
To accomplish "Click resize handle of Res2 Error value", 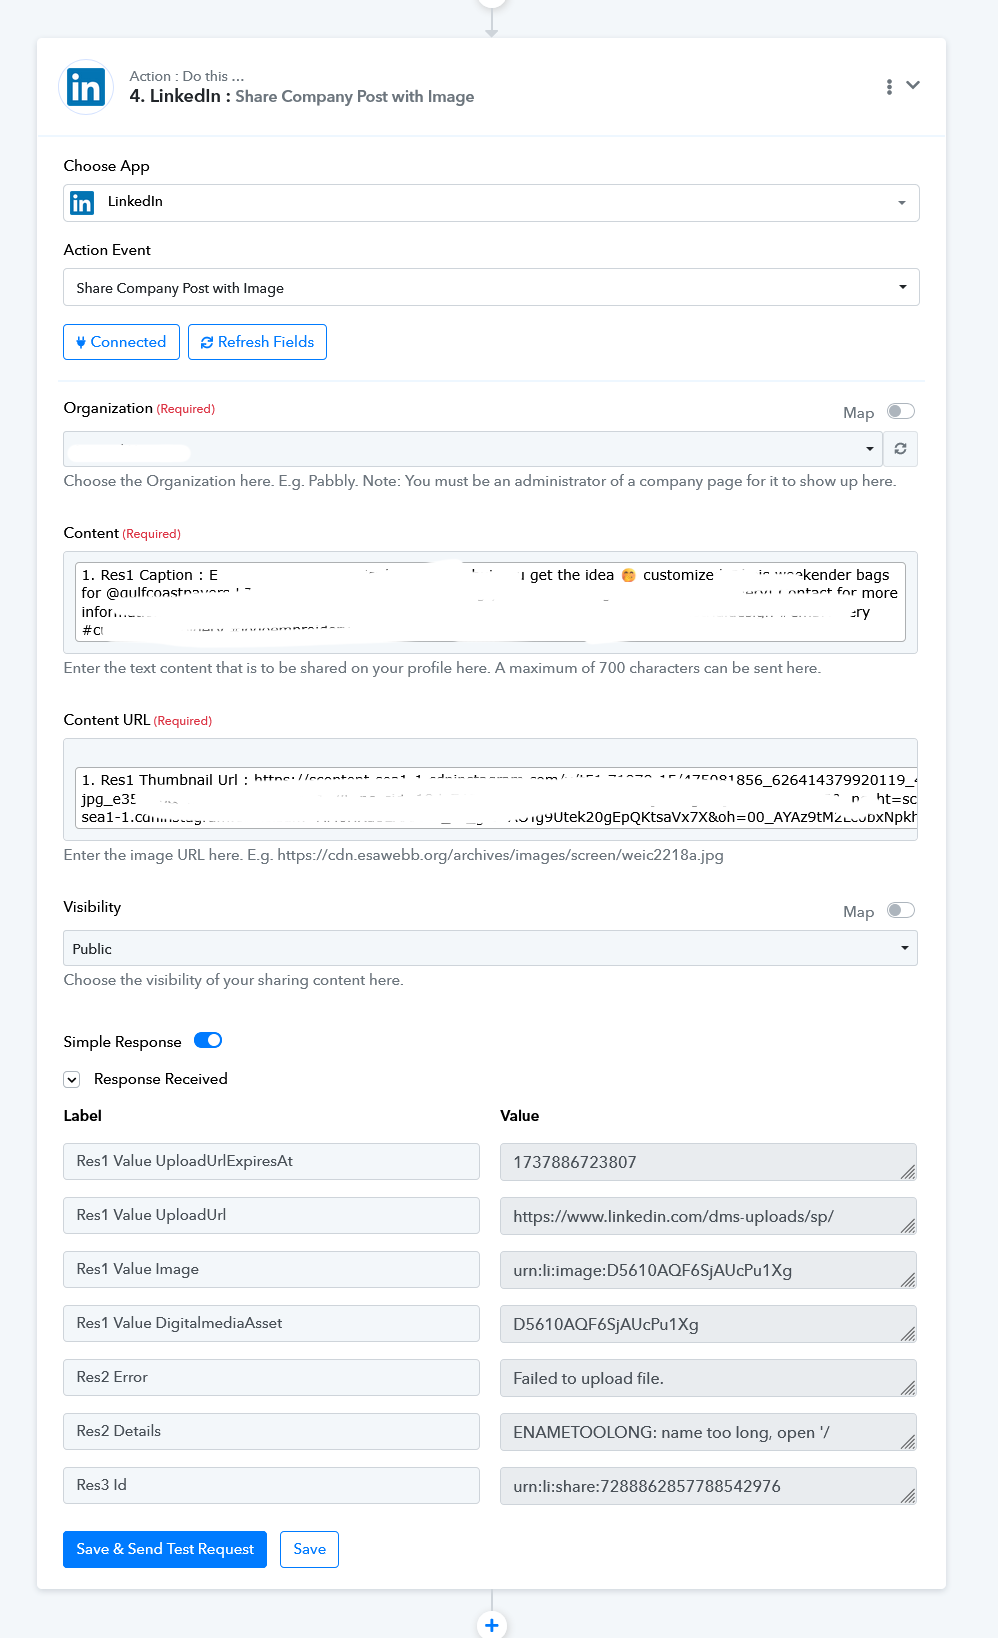I will (x=907, y=1388).
